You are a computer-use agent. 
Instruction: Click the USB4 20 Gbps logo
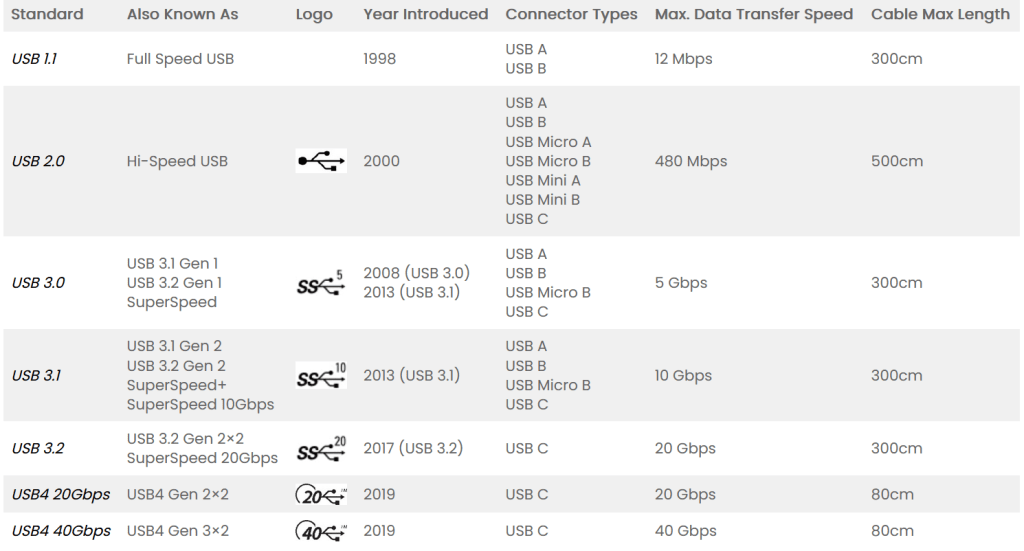321,495
